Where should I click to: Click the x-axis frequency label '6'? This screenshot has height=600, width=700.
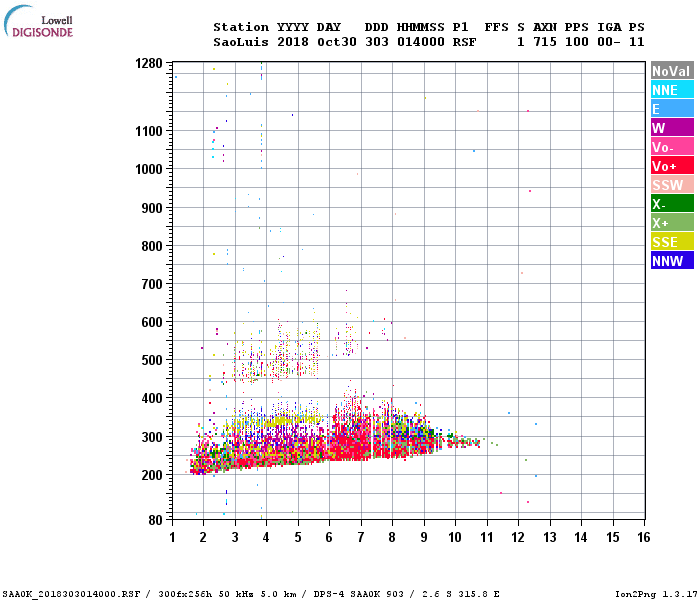coord(329,537)
